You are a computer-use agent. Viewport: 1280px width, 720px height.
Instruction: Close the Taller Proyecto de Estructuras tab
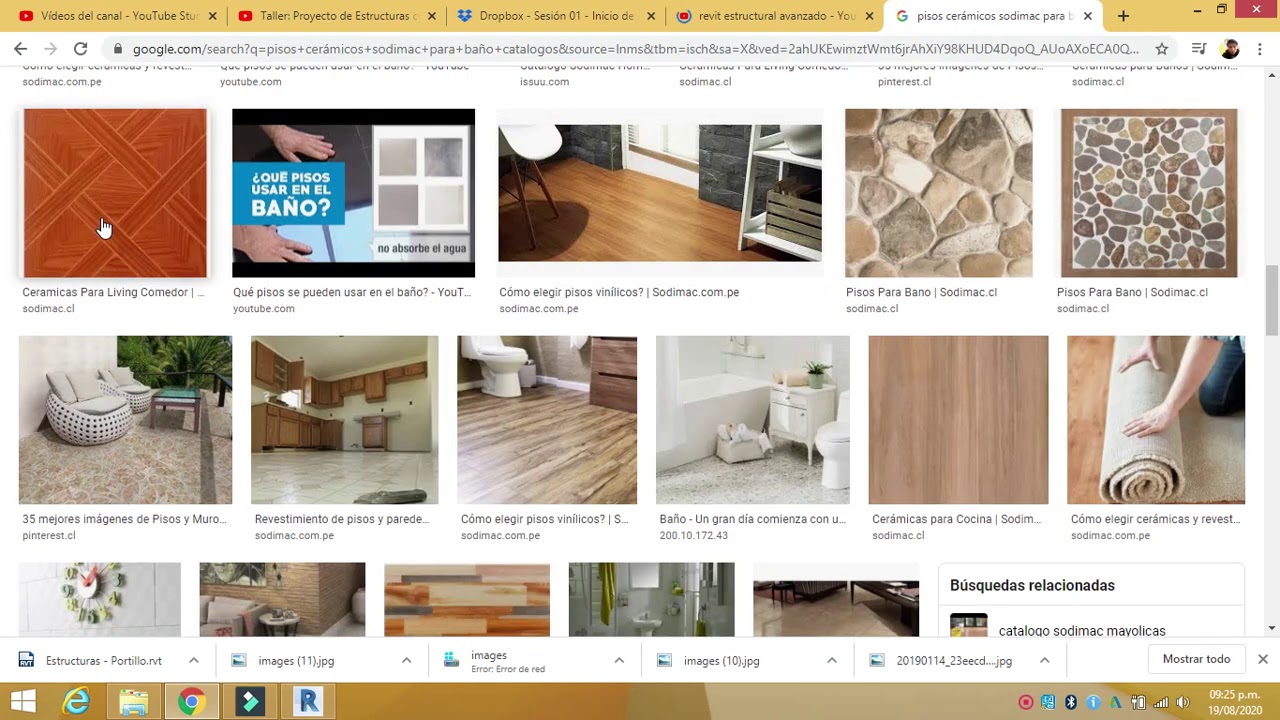(431, 16)
